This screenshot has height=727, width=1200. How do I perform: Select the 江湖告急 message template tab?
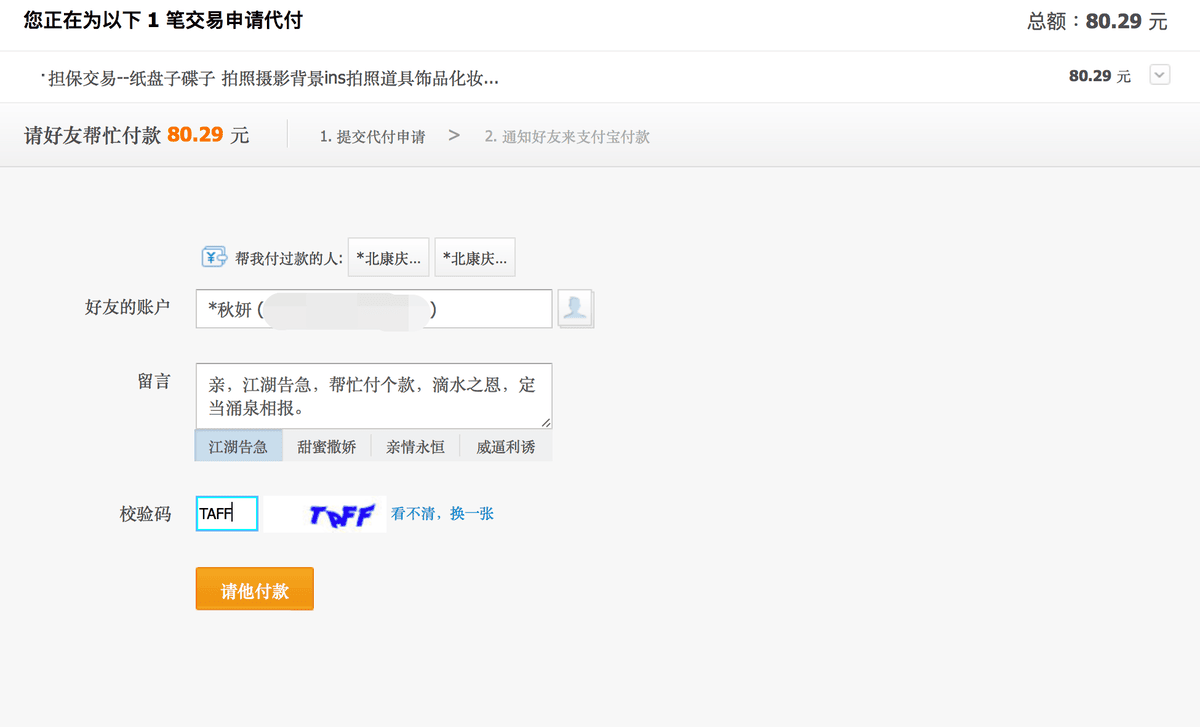pyautogui.click(x=238, y=447)
